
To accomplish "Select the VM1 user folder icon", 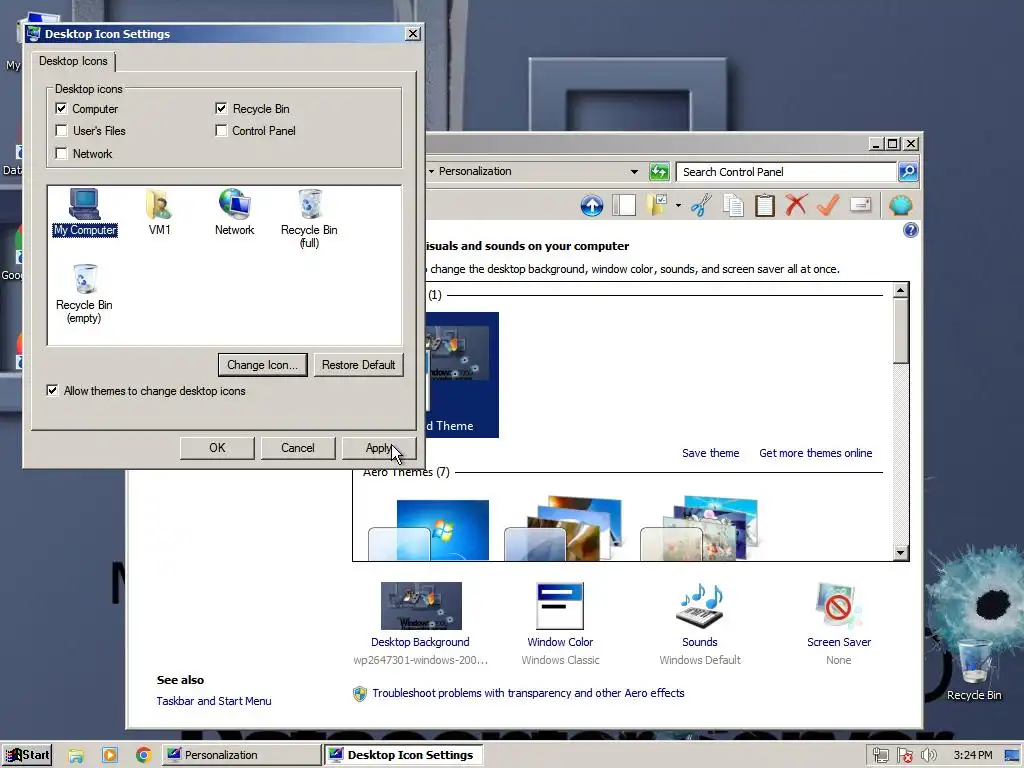I will pyautogui.click(x=159, y=212).
